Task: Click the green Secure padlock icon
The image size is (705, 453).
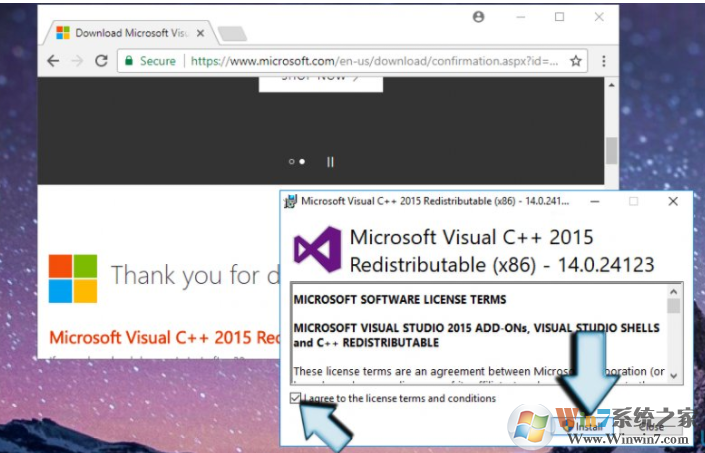Action: (128, 61)
